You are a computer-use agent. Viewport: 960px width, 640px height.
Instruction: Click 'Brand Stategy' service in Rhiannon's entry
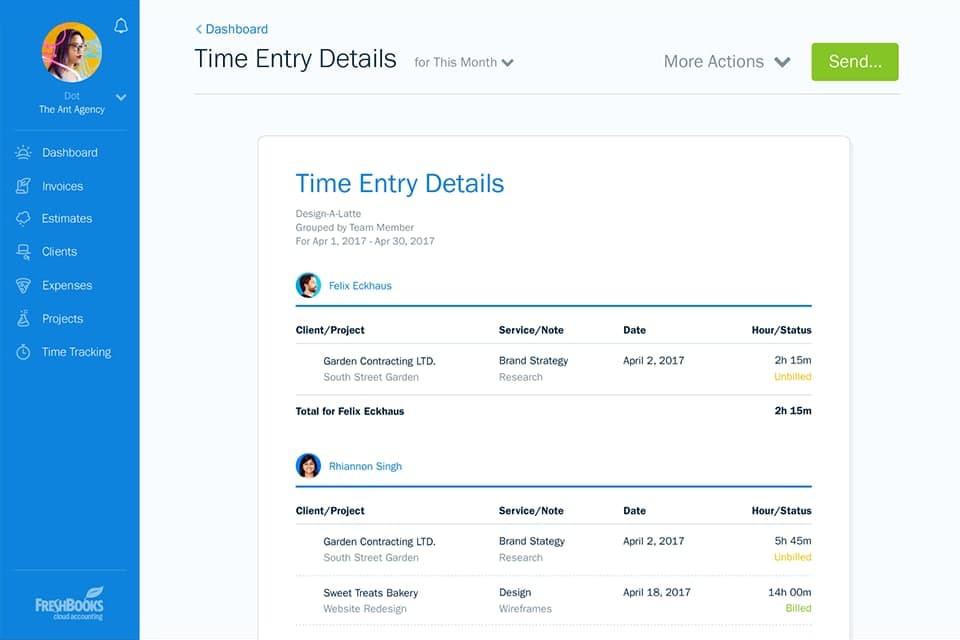point(531,541)
